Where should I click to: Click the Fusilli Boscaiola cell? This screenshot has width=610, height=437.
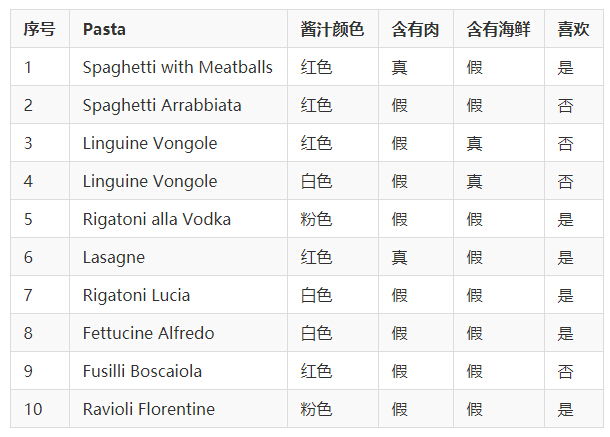(142, 371)
